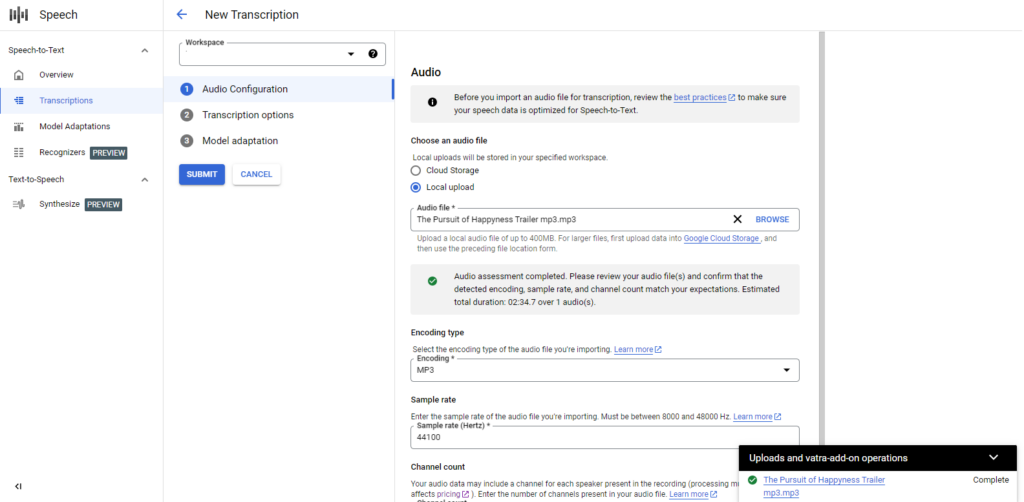Click the Model Adaptations chart icon

(x=19, y=127)
